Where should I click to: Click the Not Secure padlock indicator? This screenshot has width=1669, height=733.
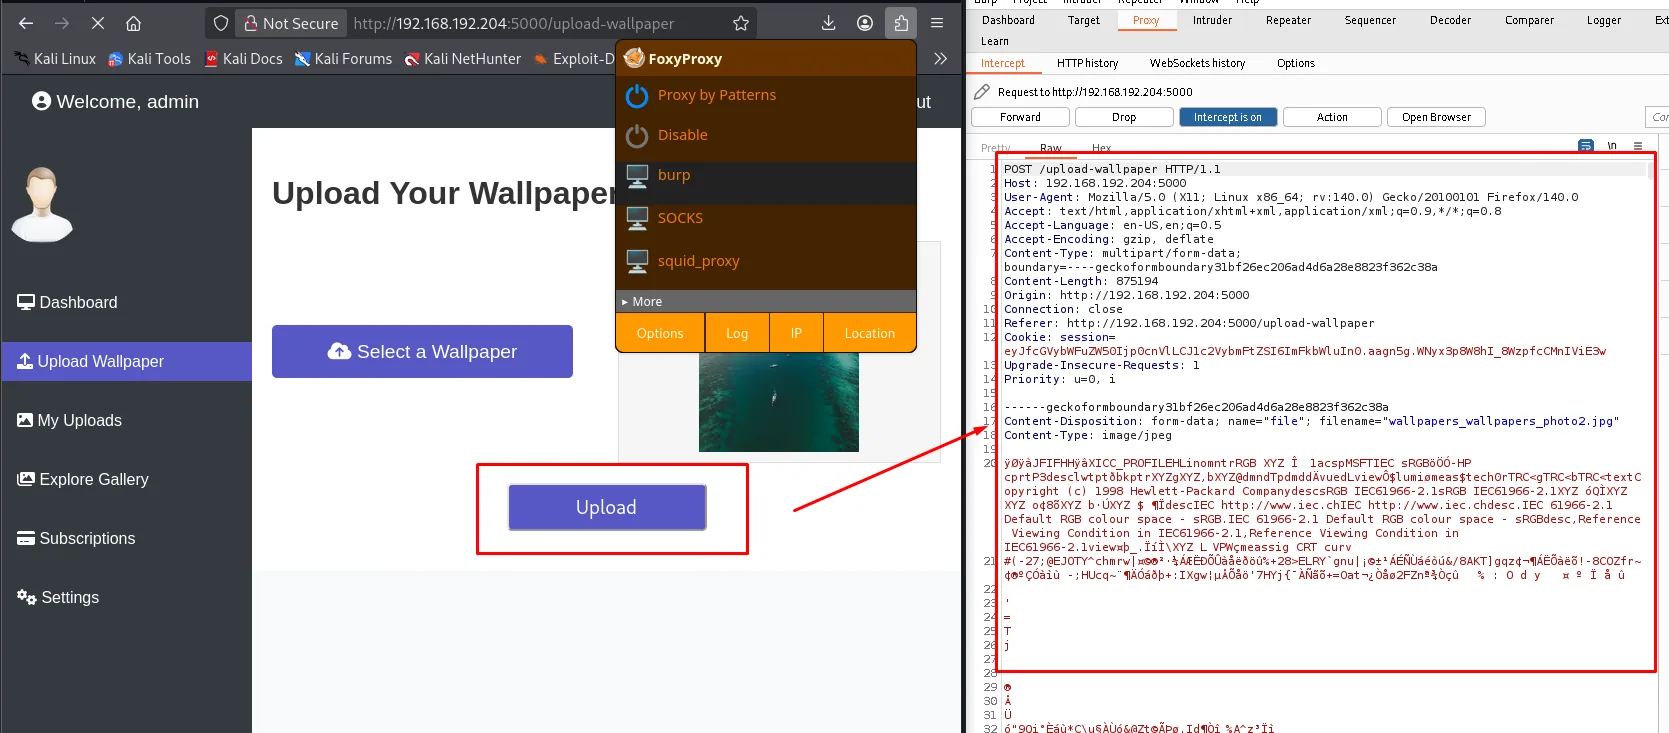[x=291, y=23]
